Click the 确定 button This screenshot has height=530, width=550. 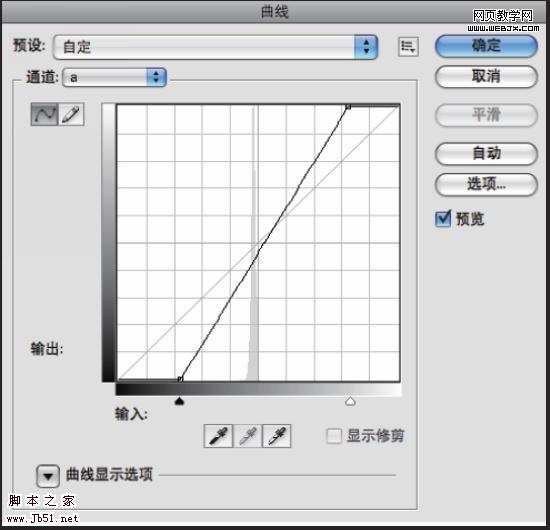pos(486,46)
